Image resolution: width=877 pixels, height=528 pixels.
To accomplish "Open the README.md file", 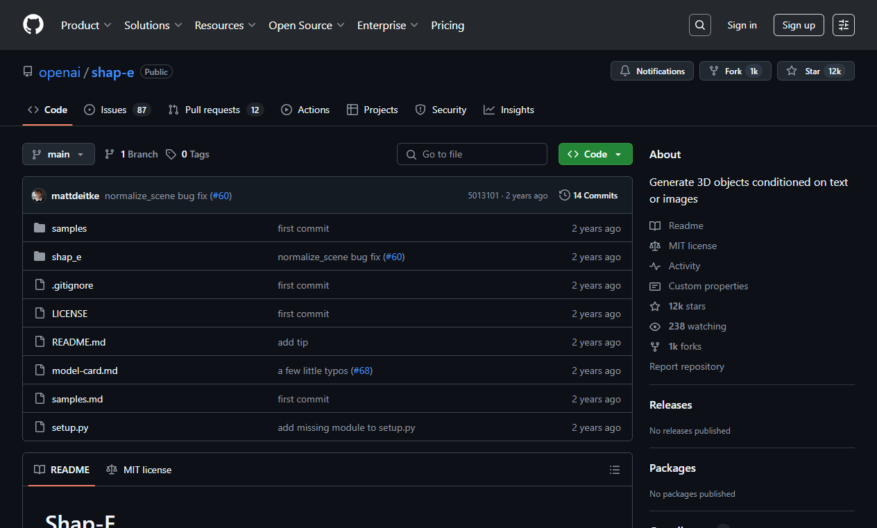I will [x=79, y=342].
